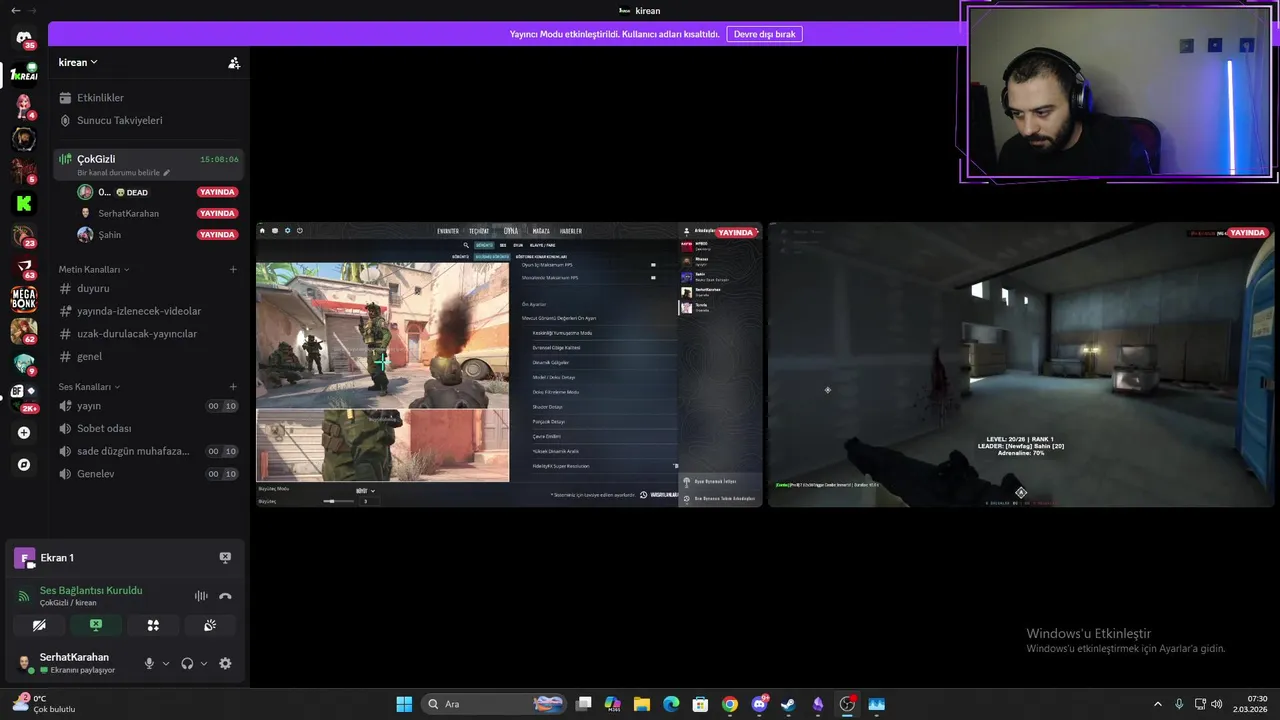Deafen with the headphones icon

click(187, 663)
